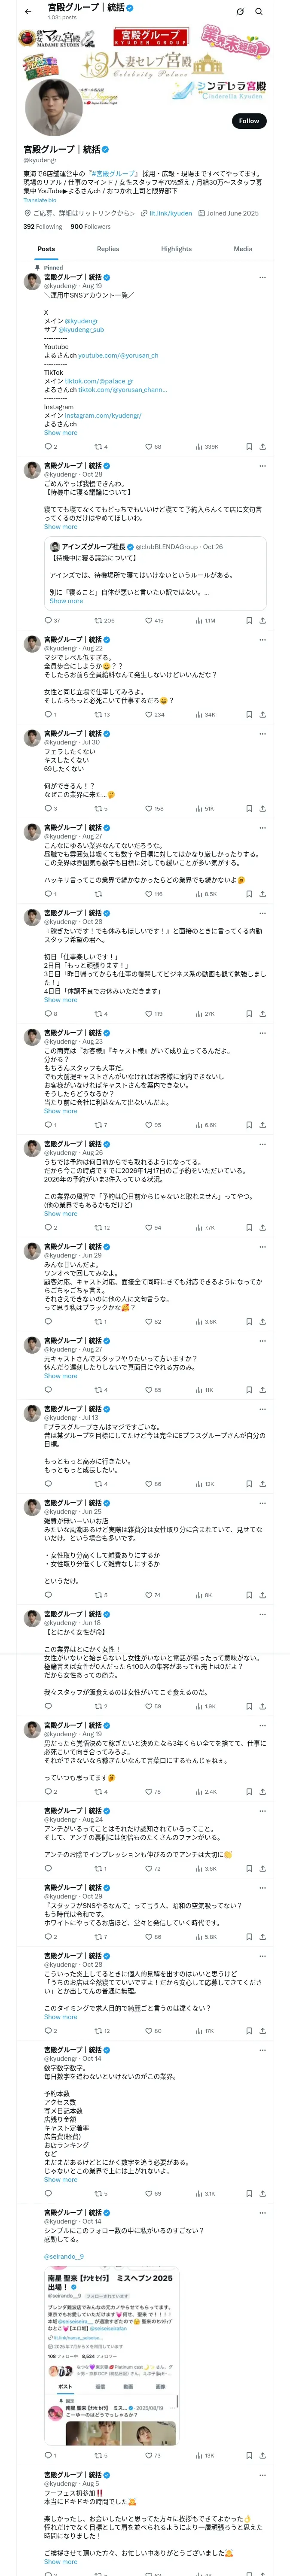Expand "Show more" on the pinned post
This screenshot has width=290, height=2576.
(x=60, y=433)
